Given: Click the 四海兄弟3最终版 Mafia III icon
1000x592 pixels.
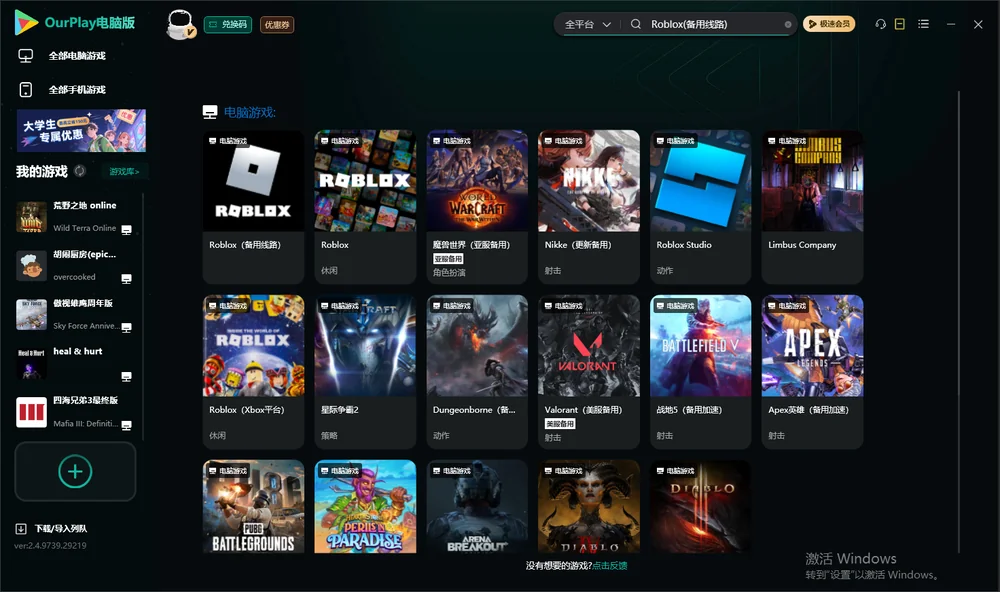Looking at the screenshot, I should tap(31, 412).
